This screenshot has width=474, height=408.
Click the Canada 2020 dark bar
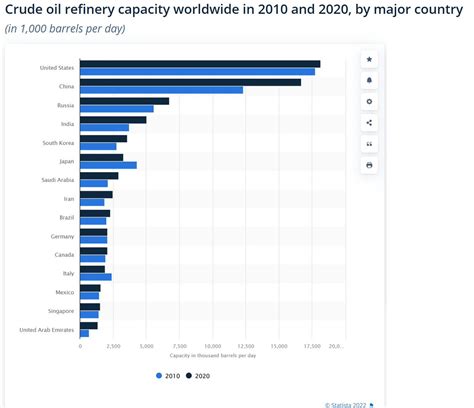[94, 251]
